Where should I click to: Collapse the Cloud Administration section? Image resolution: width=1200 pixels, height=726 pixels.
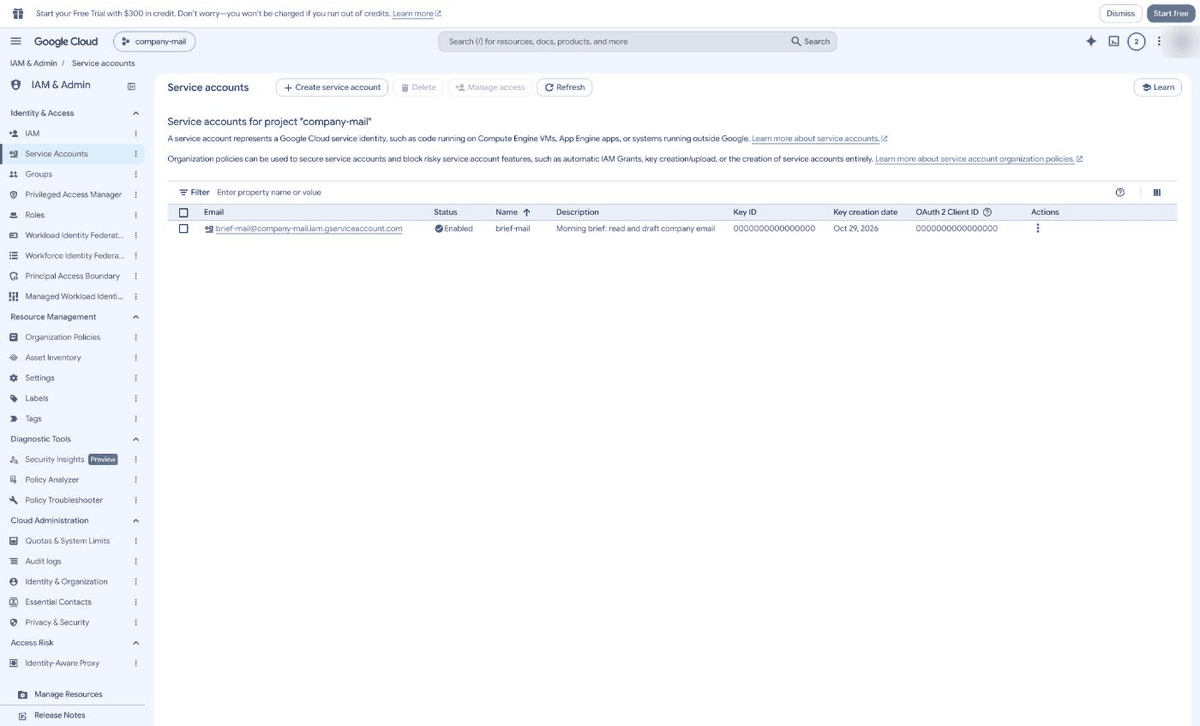click(136, 520)
